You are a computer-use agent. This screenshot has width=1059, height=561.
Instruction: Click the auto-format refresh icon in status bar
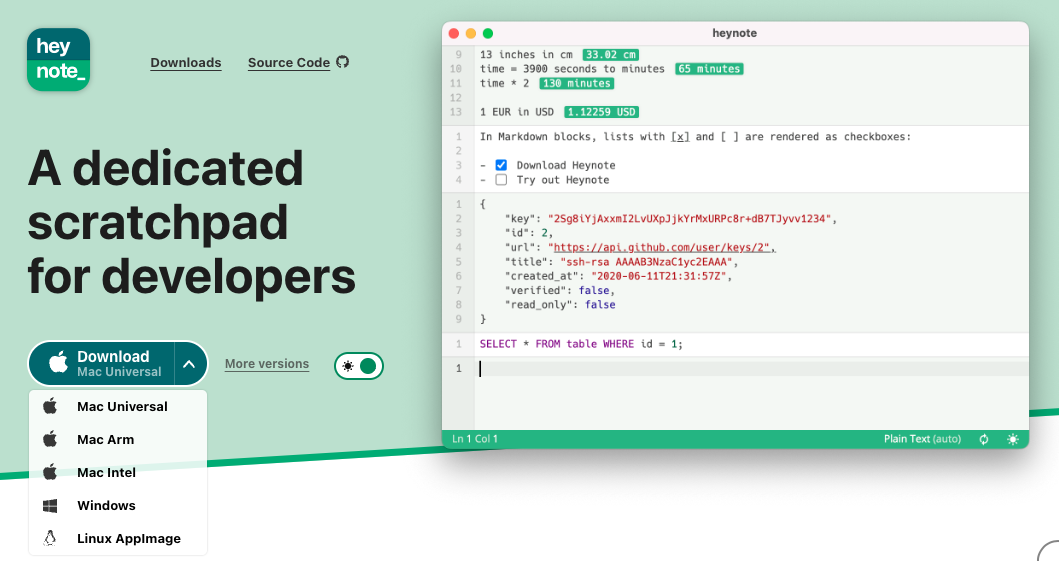[984, 439]
